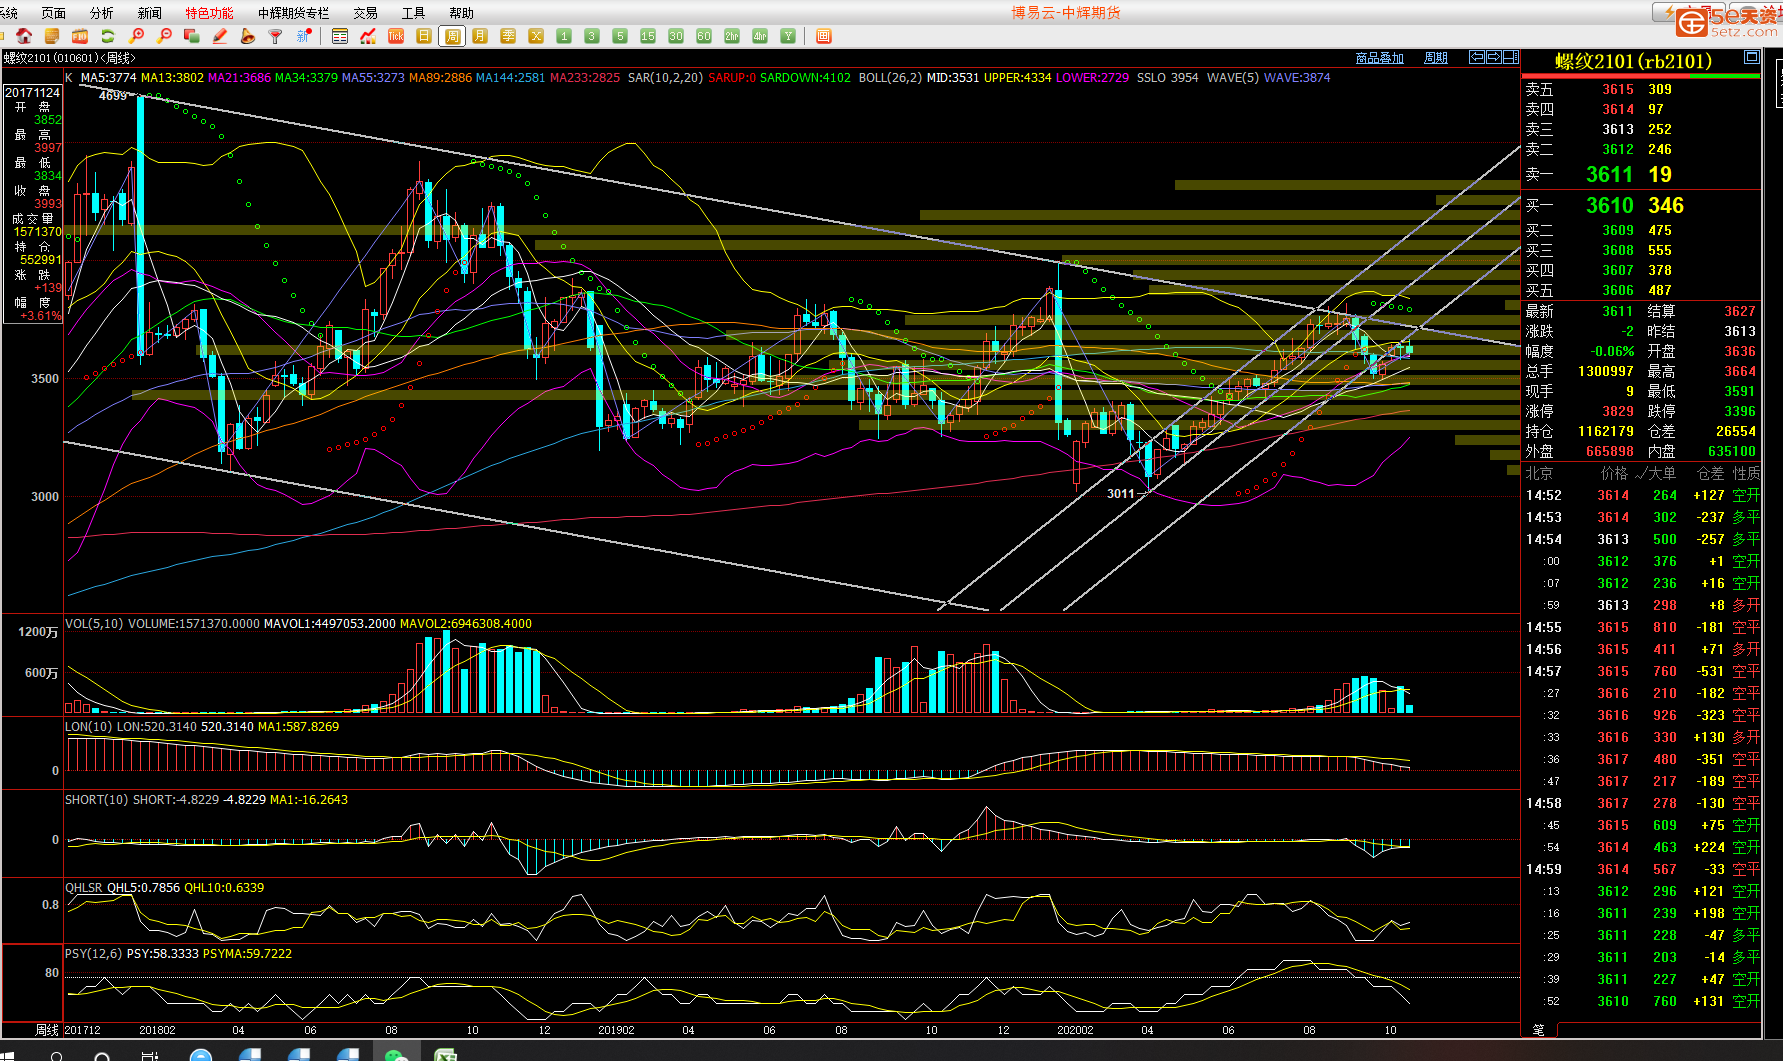The height and width of the screenshot is (1061, 1783).
Task: Open the alert bell icon
Action: pyautogui.click(x=247, y=36)
